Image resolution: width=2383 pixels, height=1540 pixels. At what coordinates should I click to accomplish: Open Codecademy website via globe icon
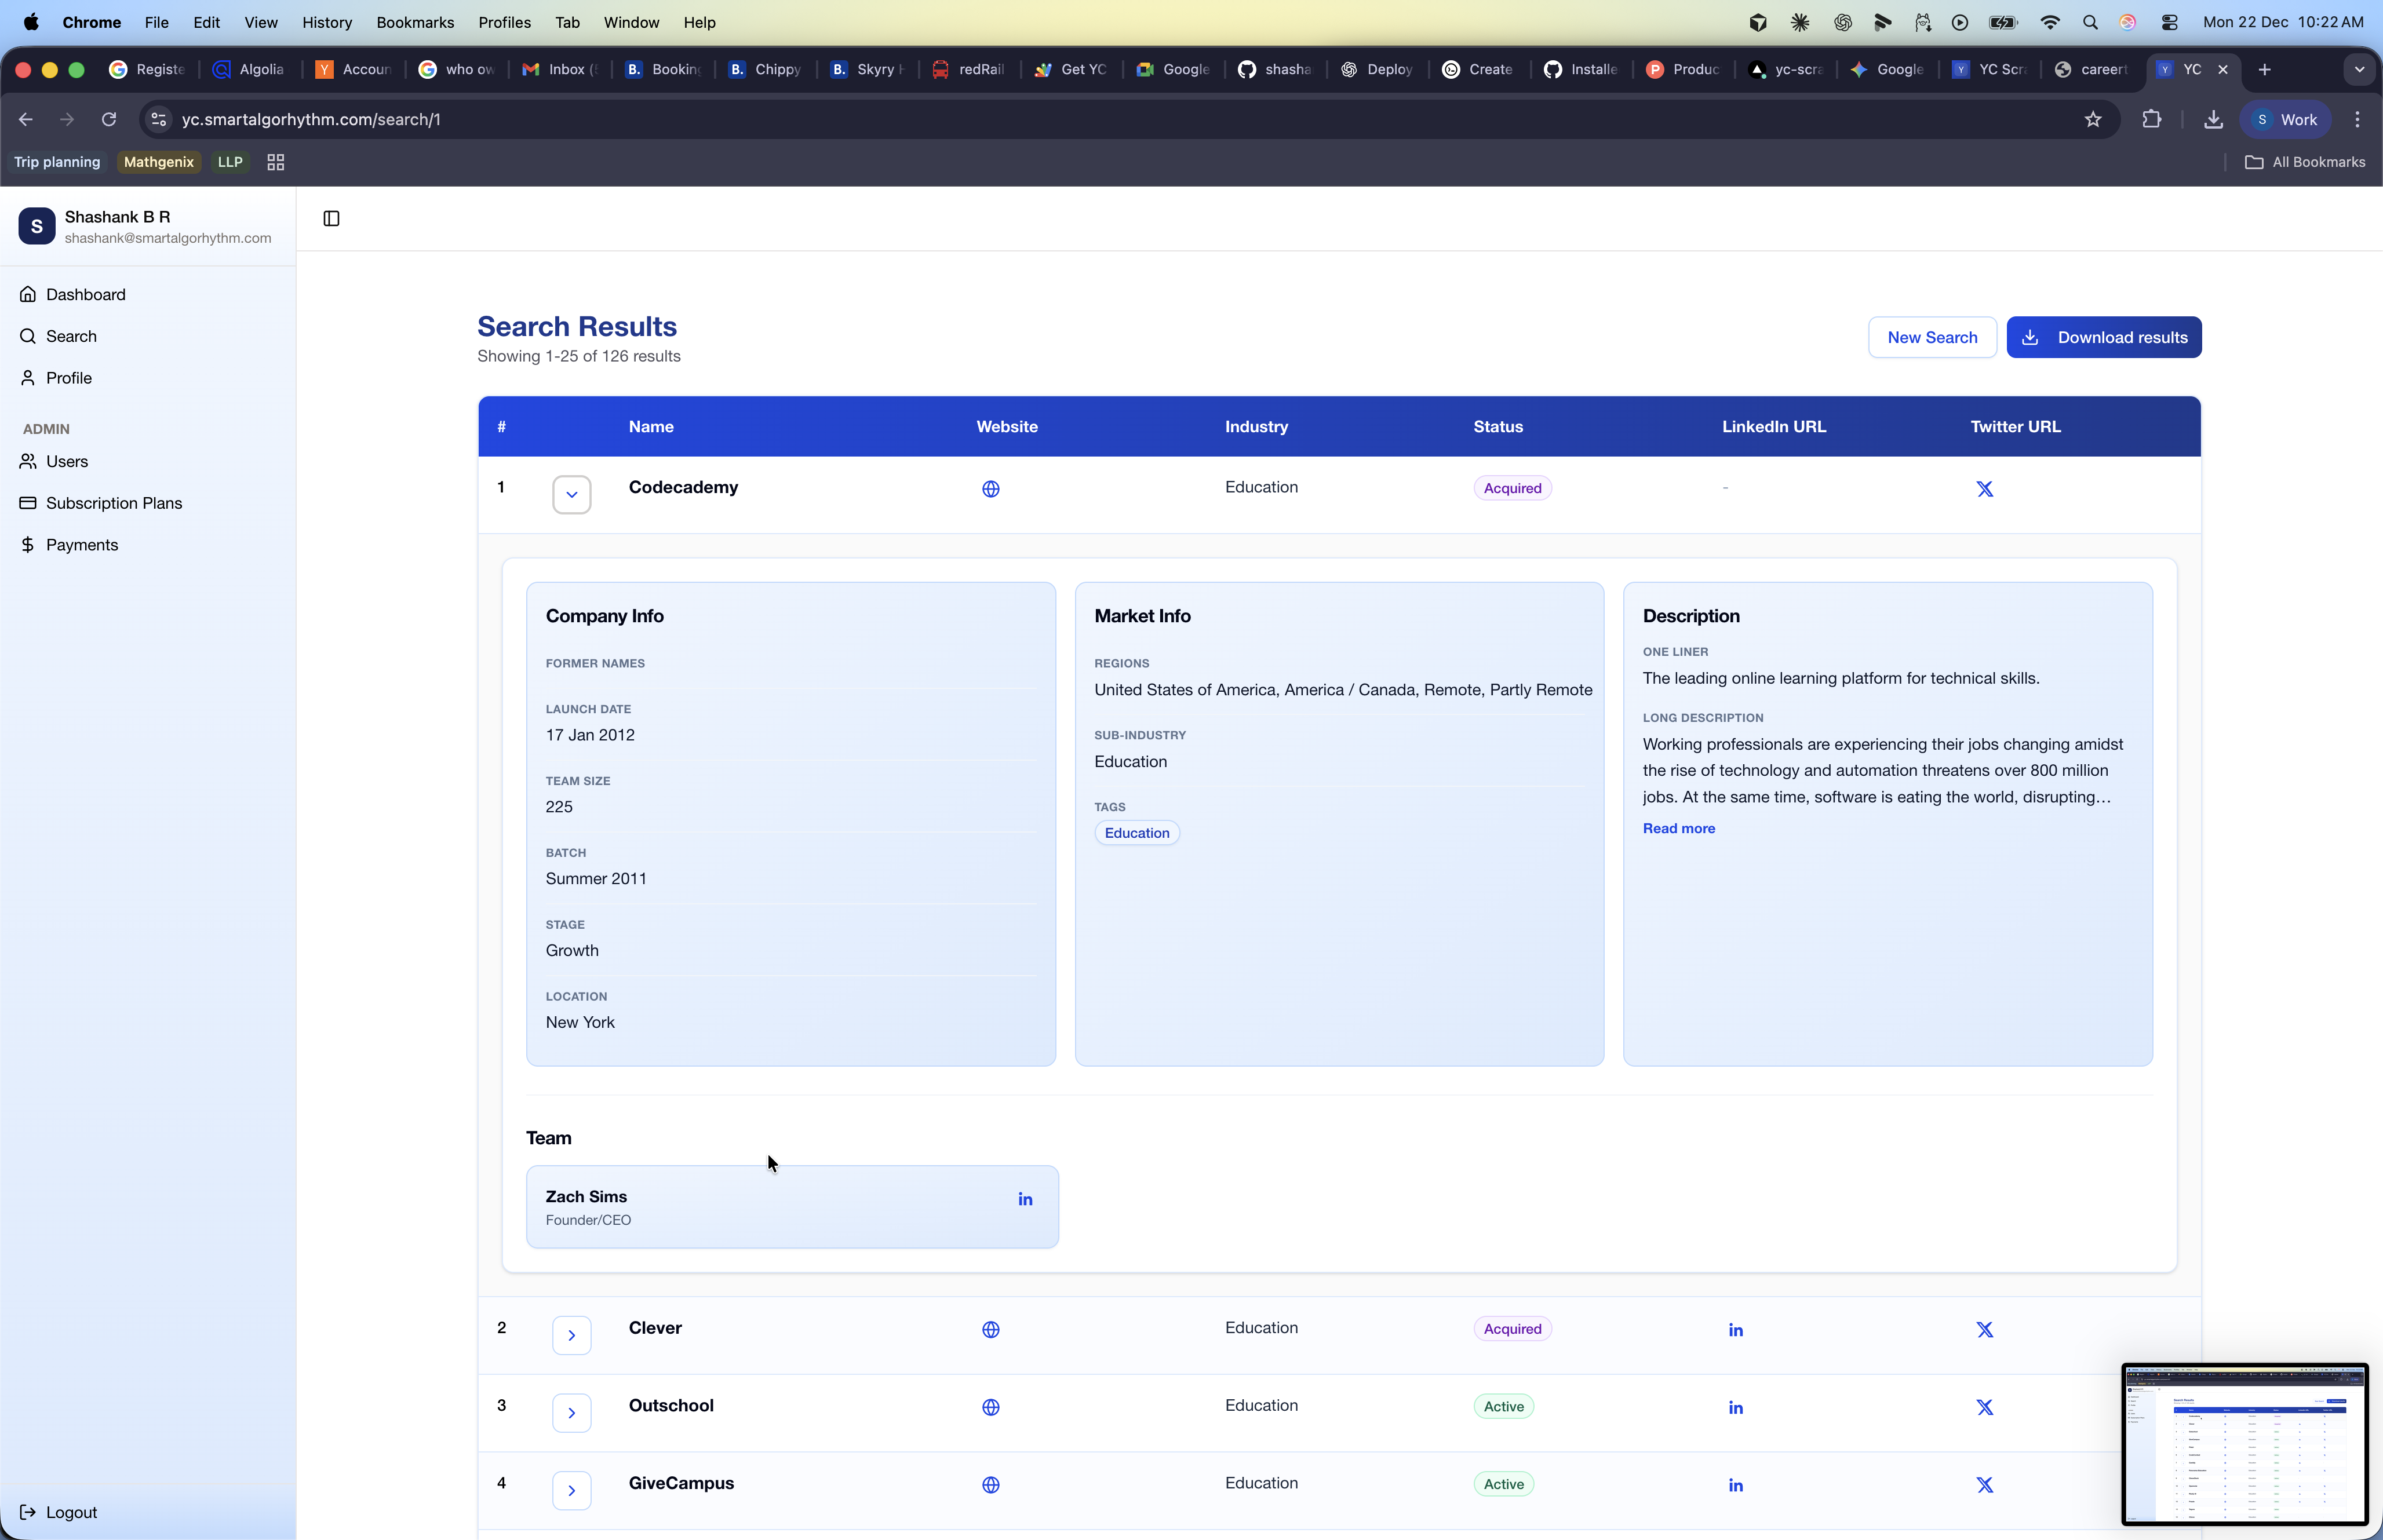point(990,489)
